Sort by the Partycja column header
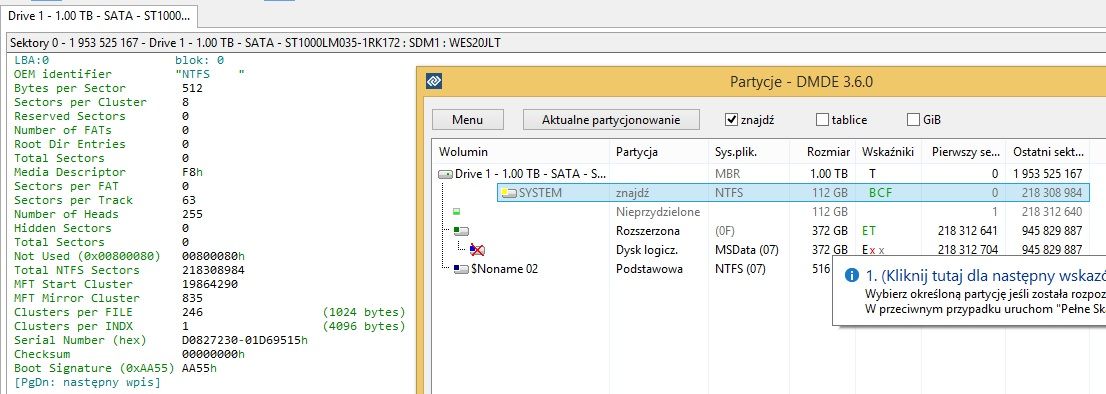 [x=659, y=152]
